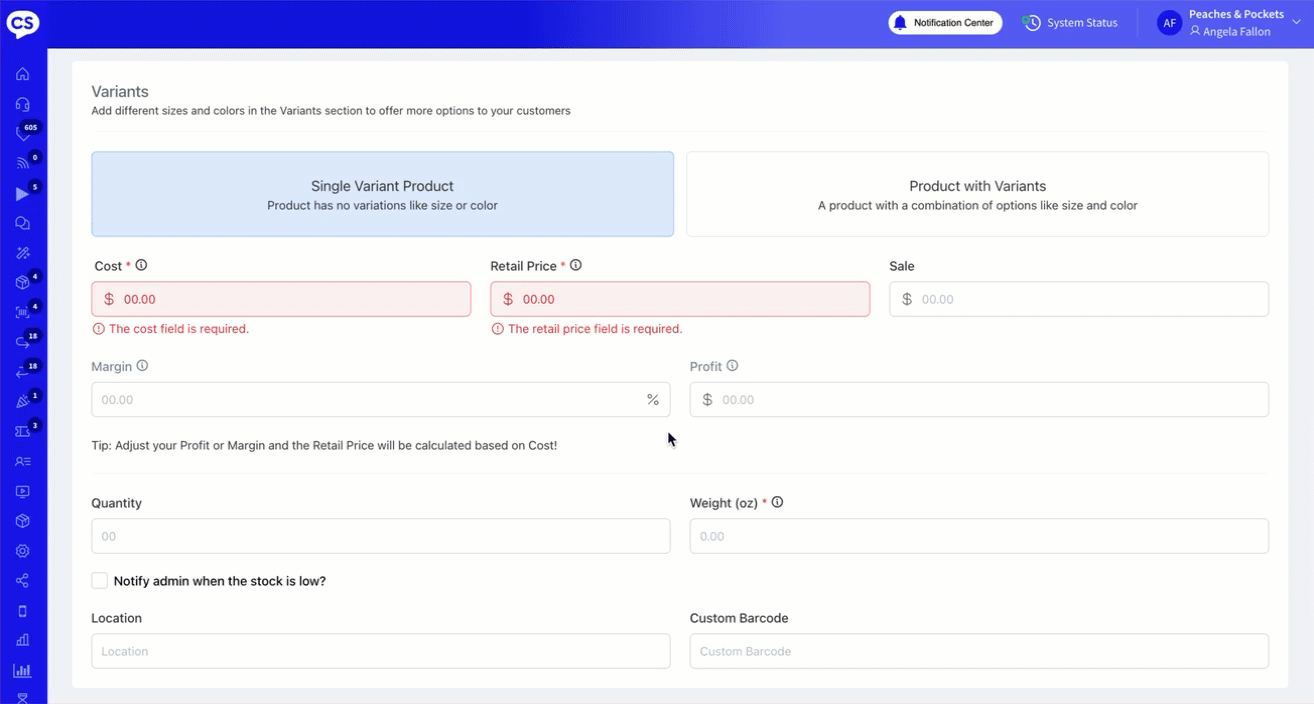1314x704 pixels.
Task: Open sidebar icon with 605 badge
Action: click(x=25, y=132)
